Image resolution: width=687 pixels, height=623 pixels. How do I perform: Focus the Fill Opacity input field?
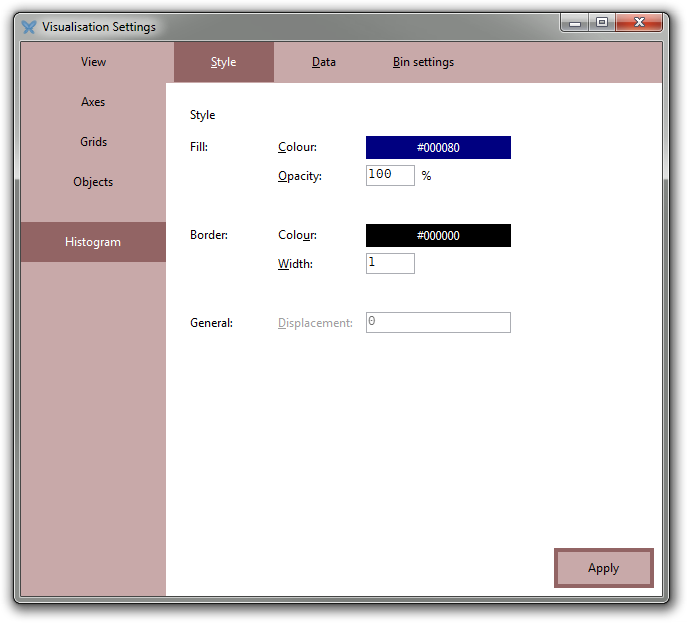(x=390, y=175)
